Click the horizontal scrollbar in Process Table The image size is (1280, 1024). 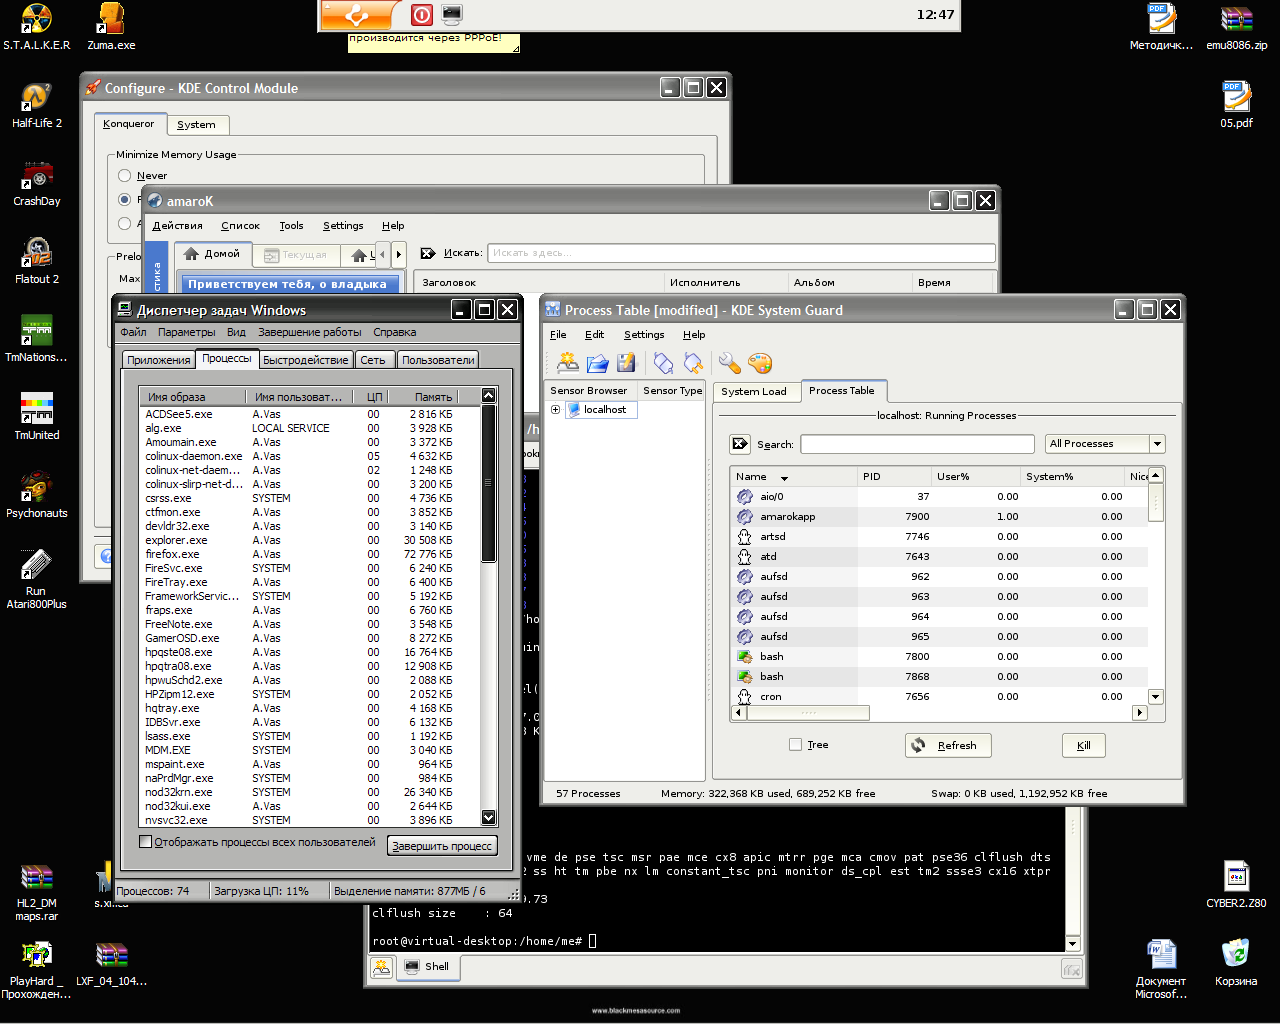coord(939,713)
